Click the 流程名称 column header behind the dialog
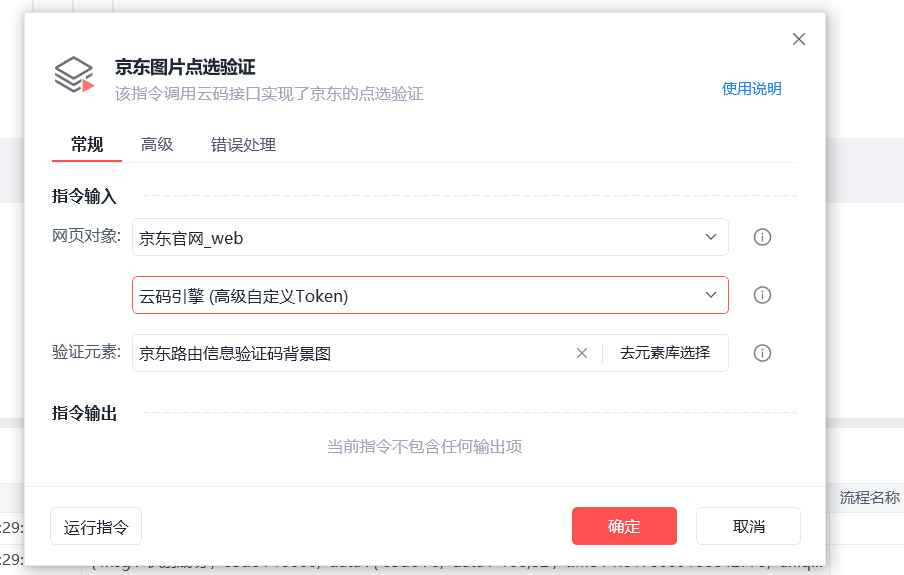Image resolution: width=904 pixels, height=575 pixels. point(869,497)
